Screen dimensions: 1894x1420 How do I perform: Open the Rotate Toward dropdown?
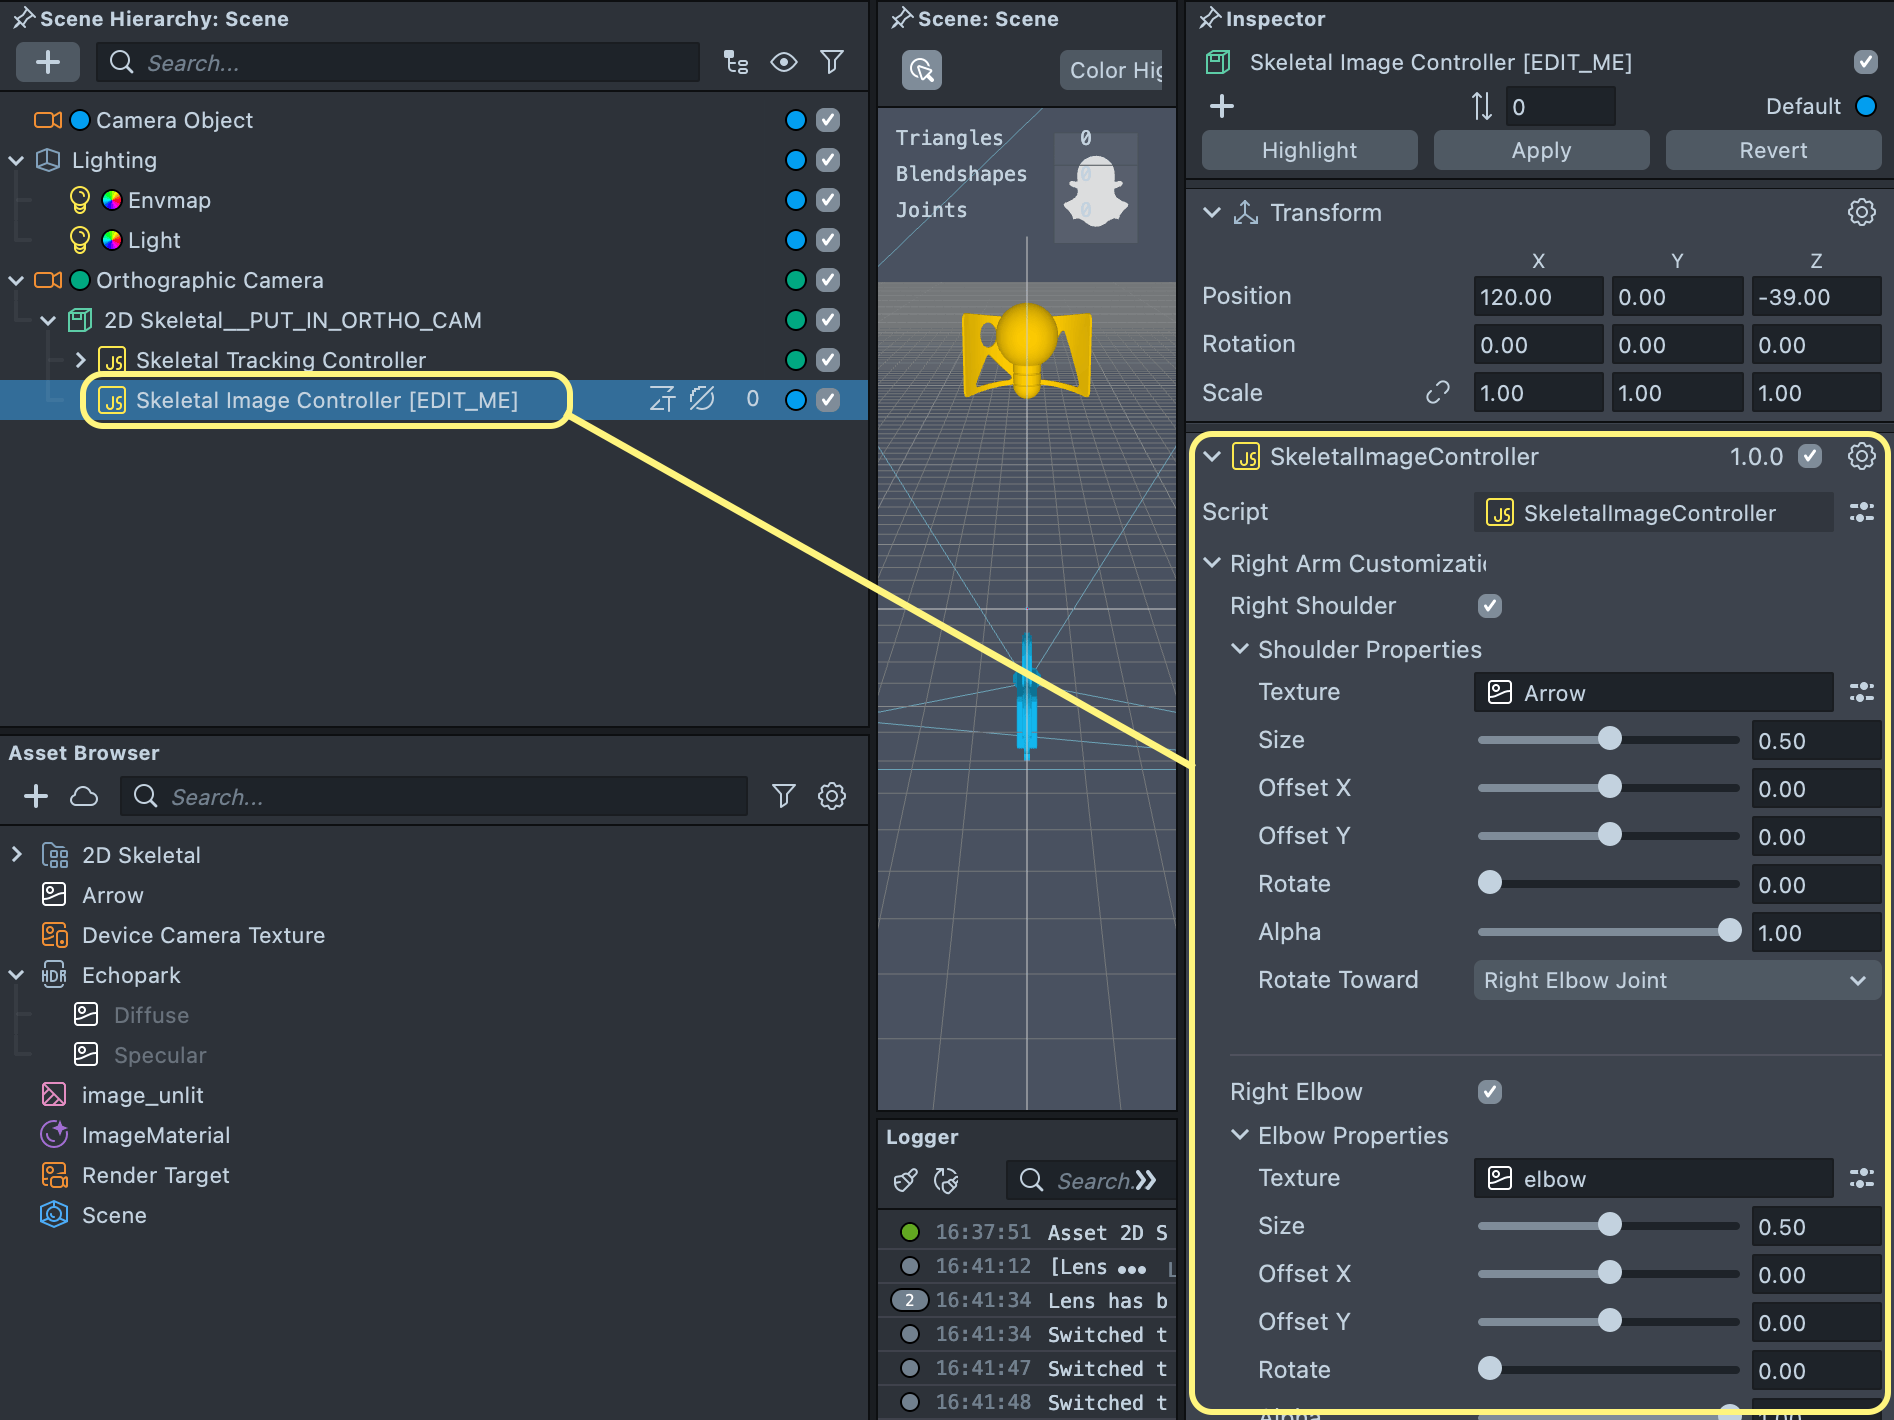[x=1676, y=980]
